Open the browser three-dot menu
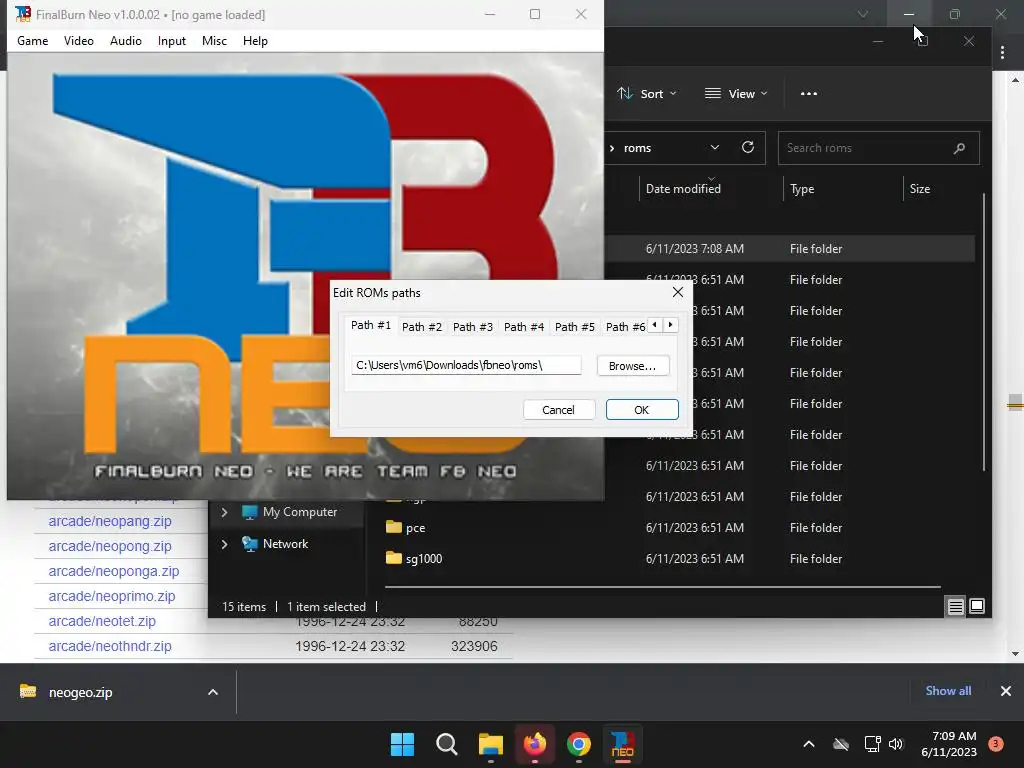1024x768 pixels. 1002,53
